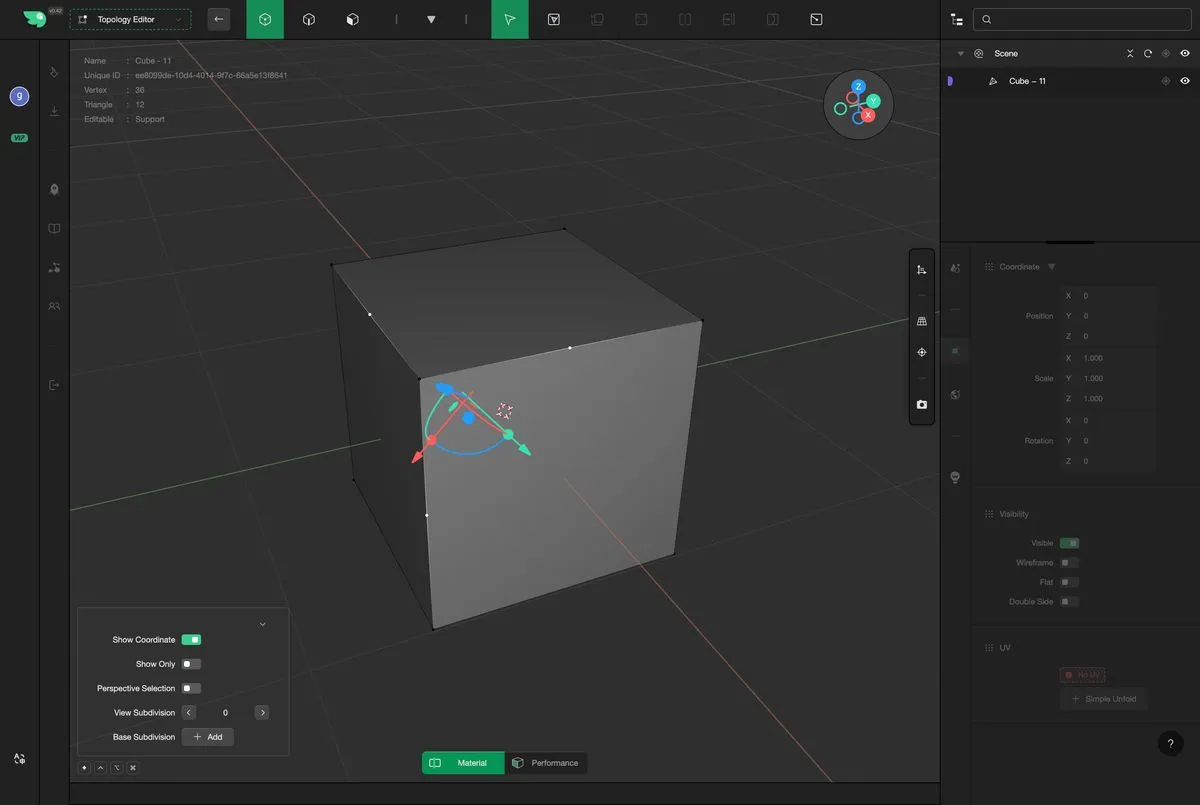
Task: Click the back arrow button in toolbar
Action: pos(219,19)
